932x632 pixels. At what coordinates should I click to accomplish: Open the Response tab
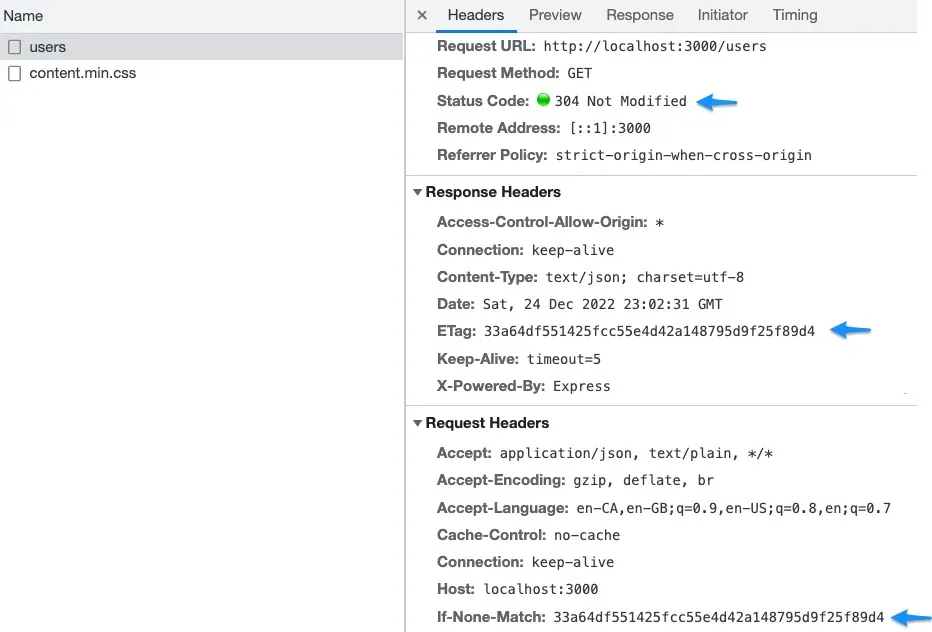(640, 15)
